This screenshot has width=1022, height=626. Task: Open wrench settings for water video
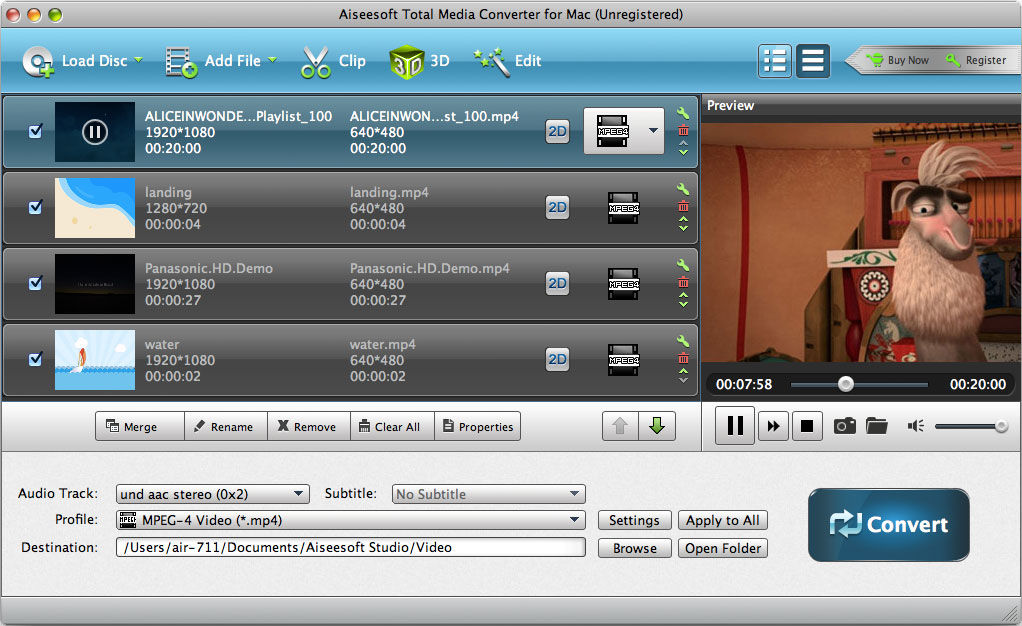(x=683, y=341)
